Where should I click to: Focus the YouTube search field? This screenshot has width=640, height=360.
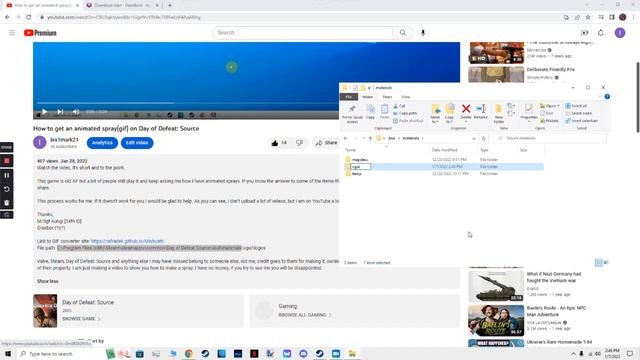click(303, 33)
